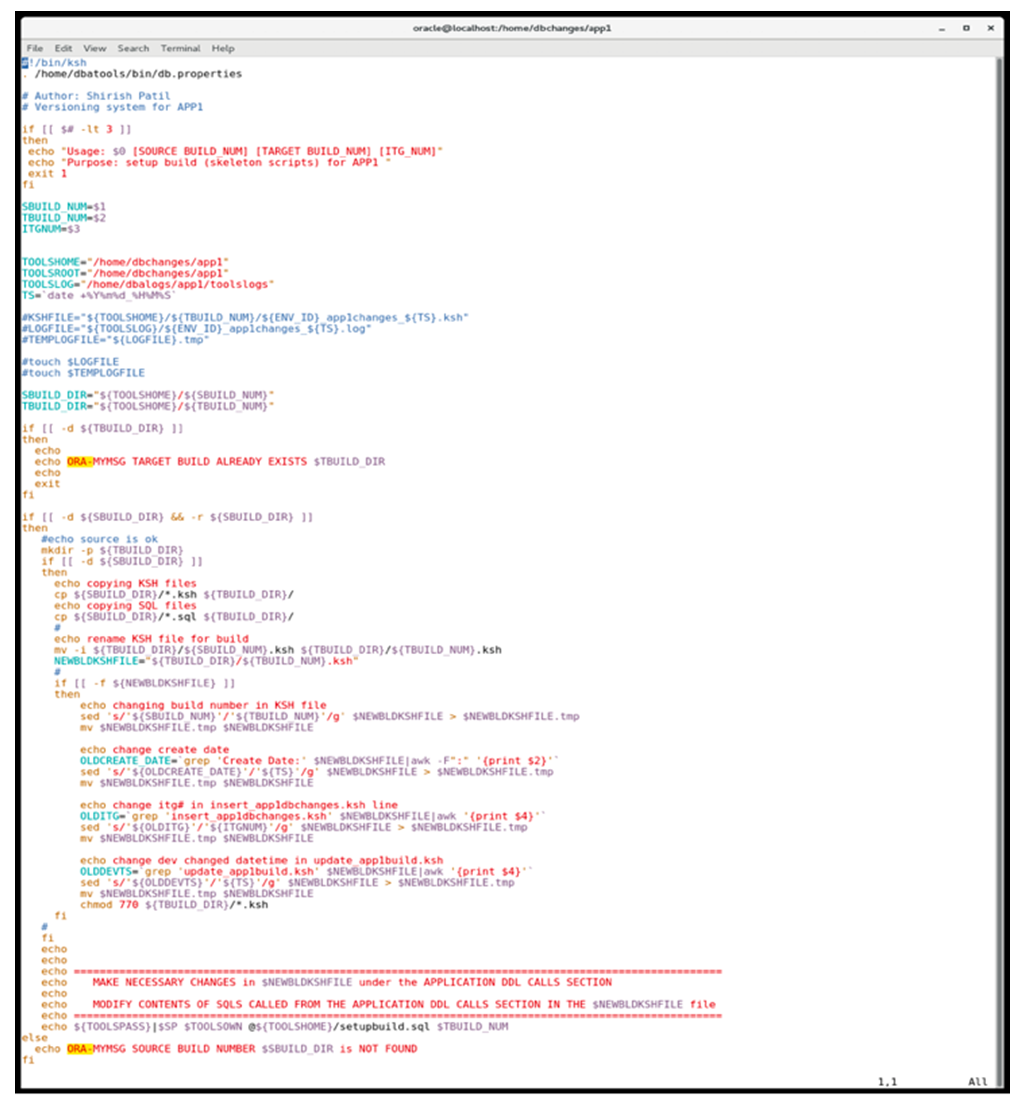Image resolution: width=1030 pixels, height=1106 pixels.
Task: Click the SBUILD_NUM=$1 assignment line
Action: (x=63, y=206)
